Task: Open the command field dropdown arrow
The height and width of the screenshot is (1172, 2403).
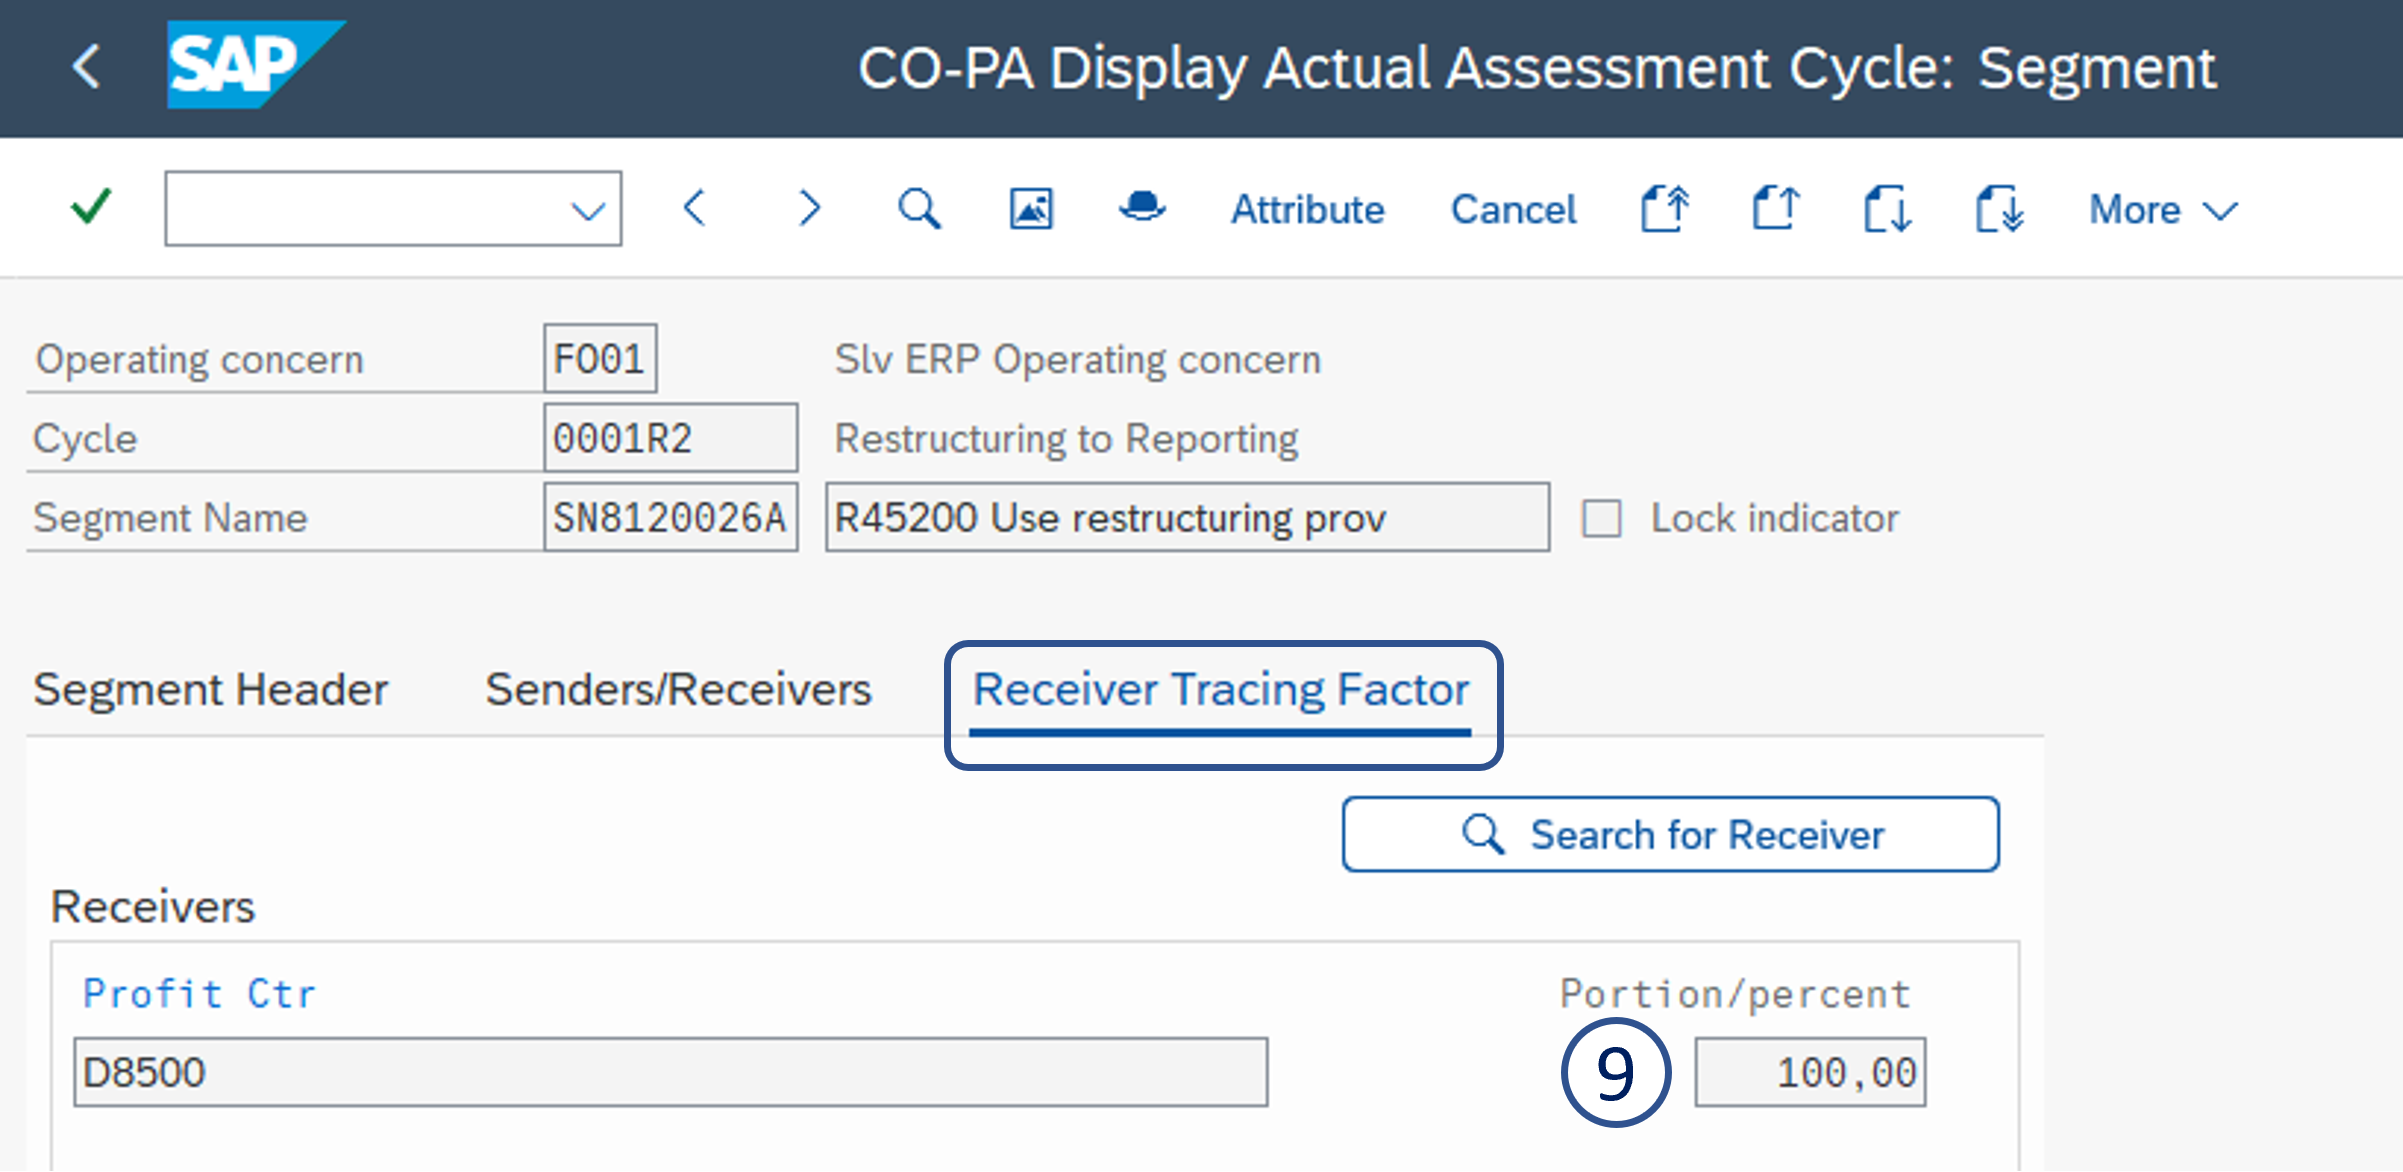Action: [587, 210]
